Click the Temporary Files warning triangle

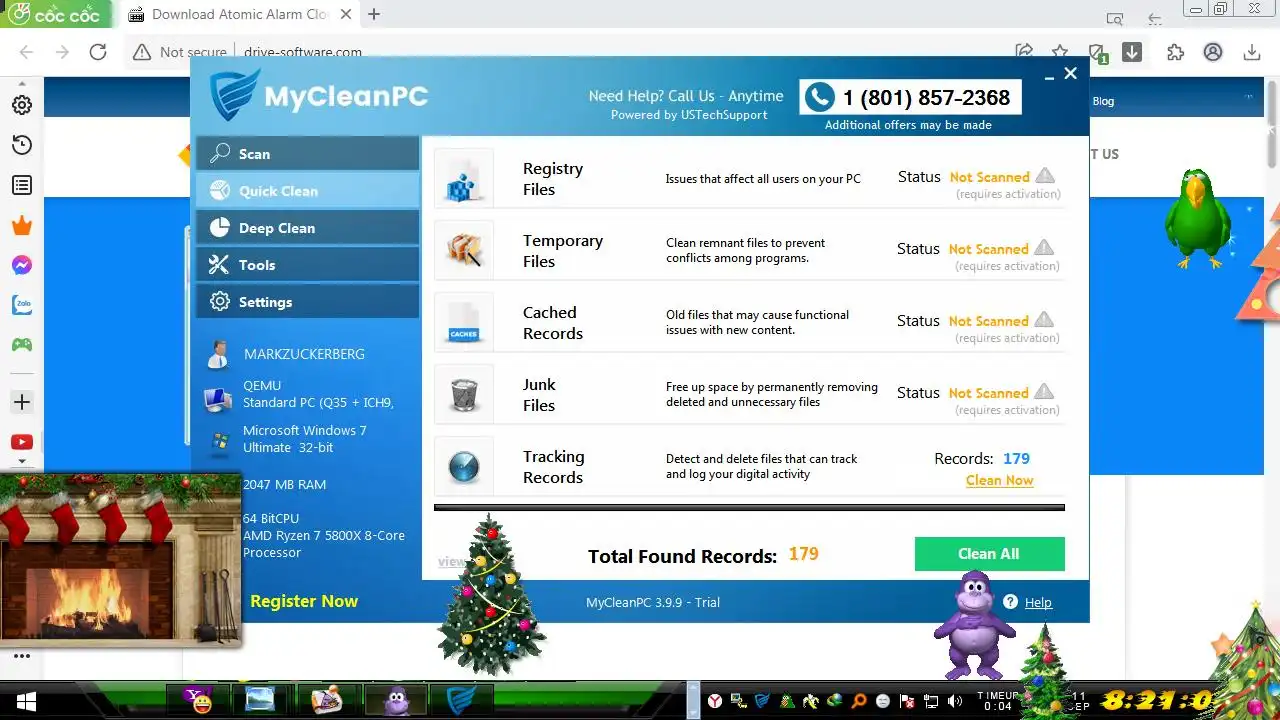coord(1044,248)
